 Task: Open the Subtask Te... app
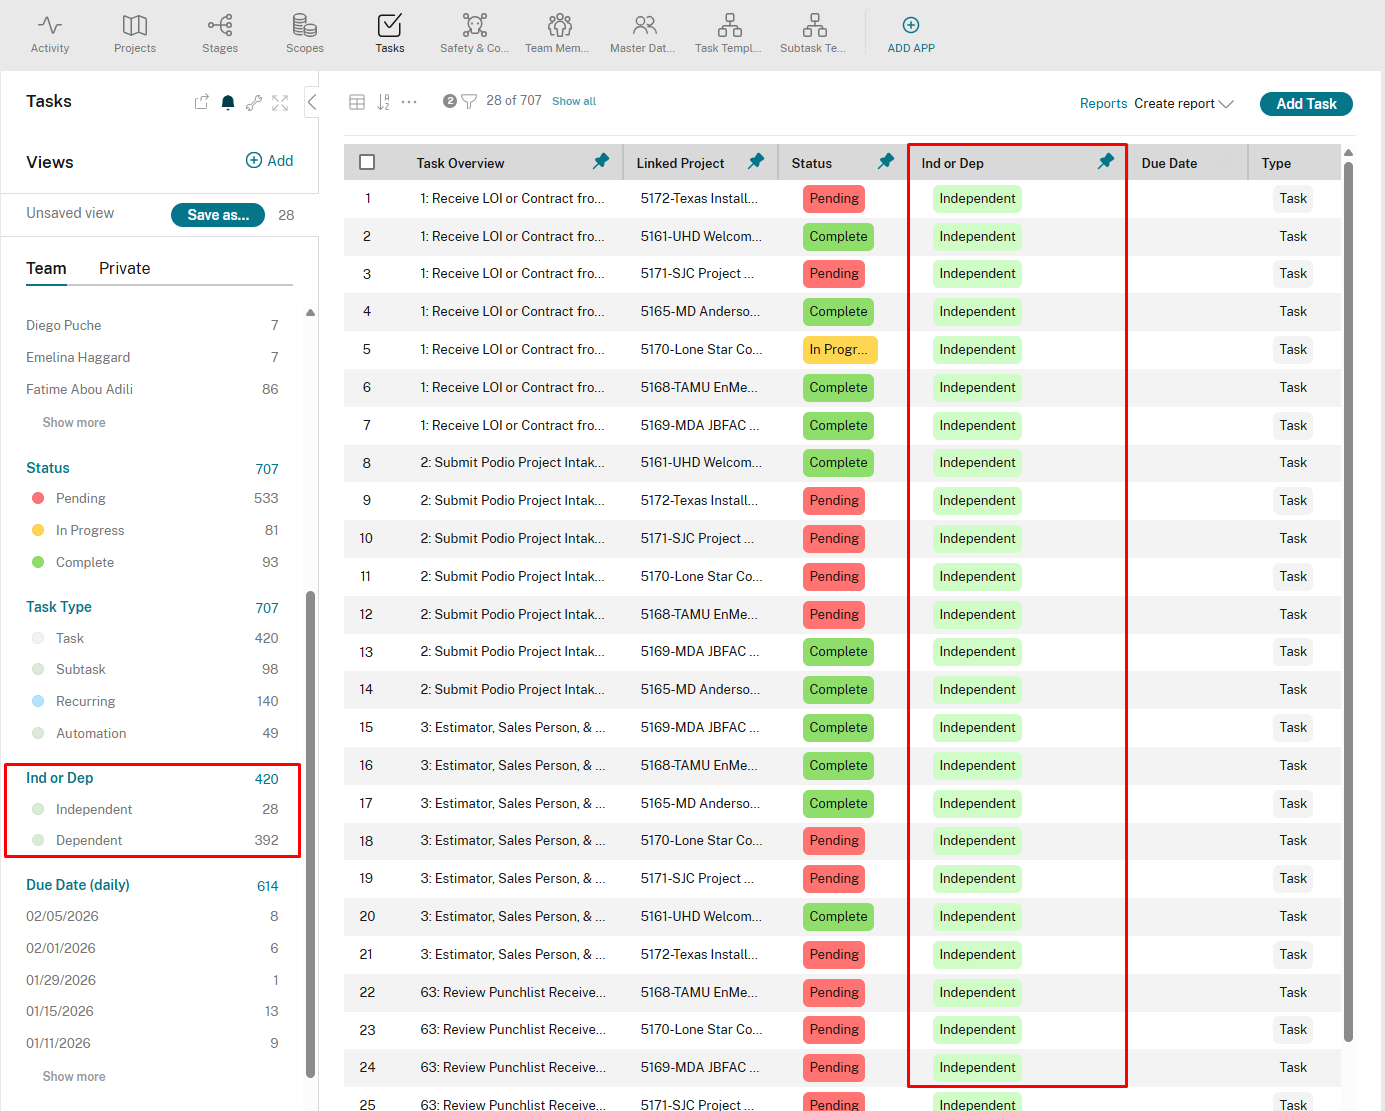pos(814,34)
